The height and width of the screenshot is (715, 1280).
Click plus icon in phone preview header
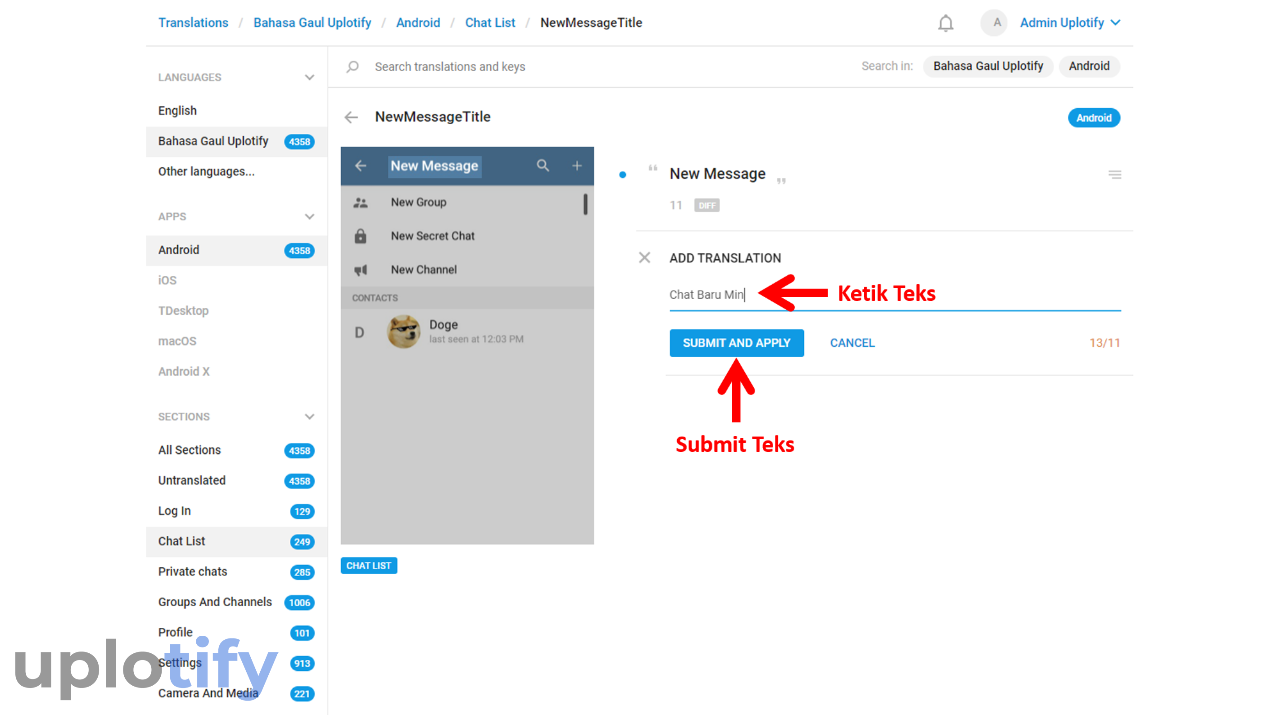(577, 166)
